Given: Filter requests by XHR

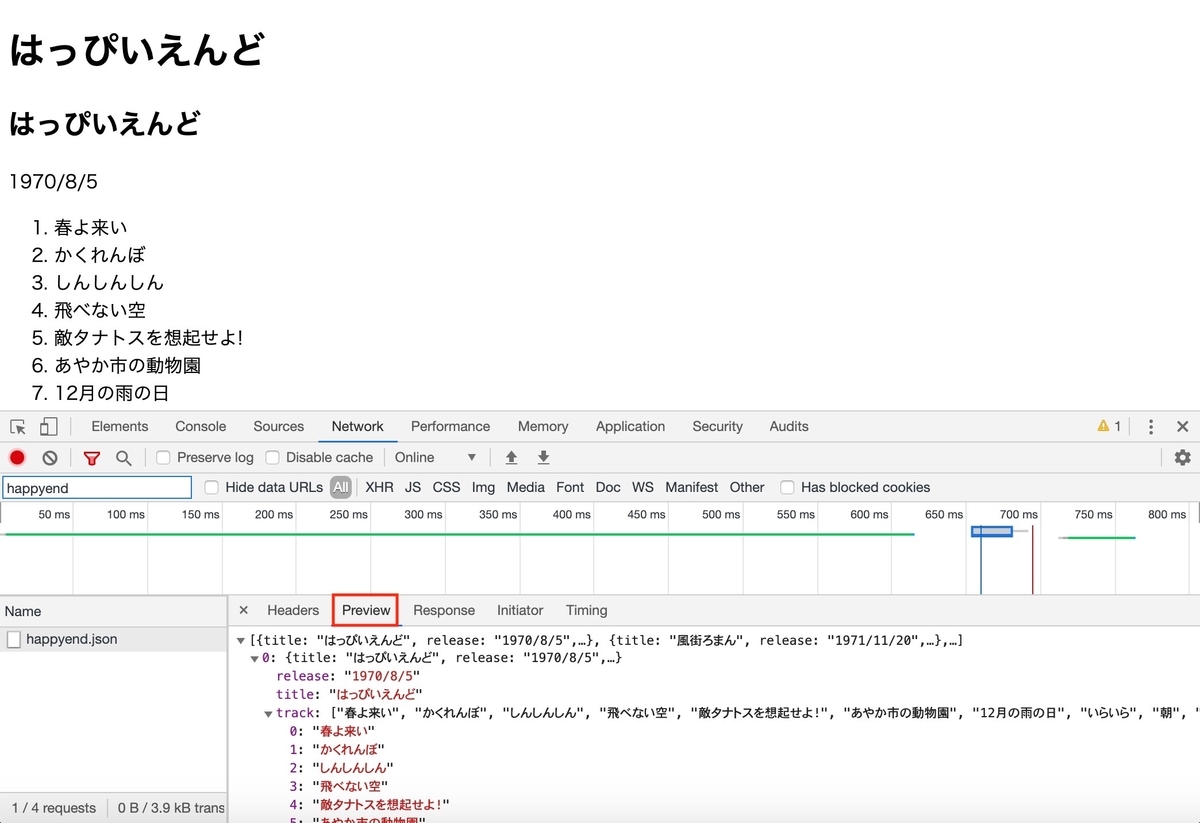Looking at the screenshot, I should pyautogui.click(x=379, y=487).
